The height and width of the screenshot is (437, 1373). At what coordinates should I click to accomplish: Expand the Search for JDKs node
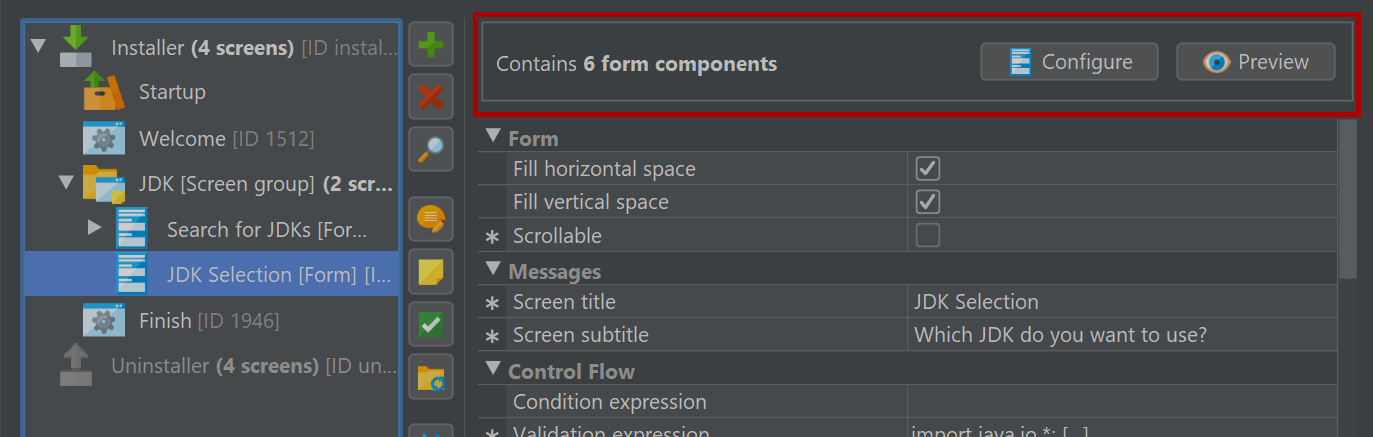click(x=95, y=228)
